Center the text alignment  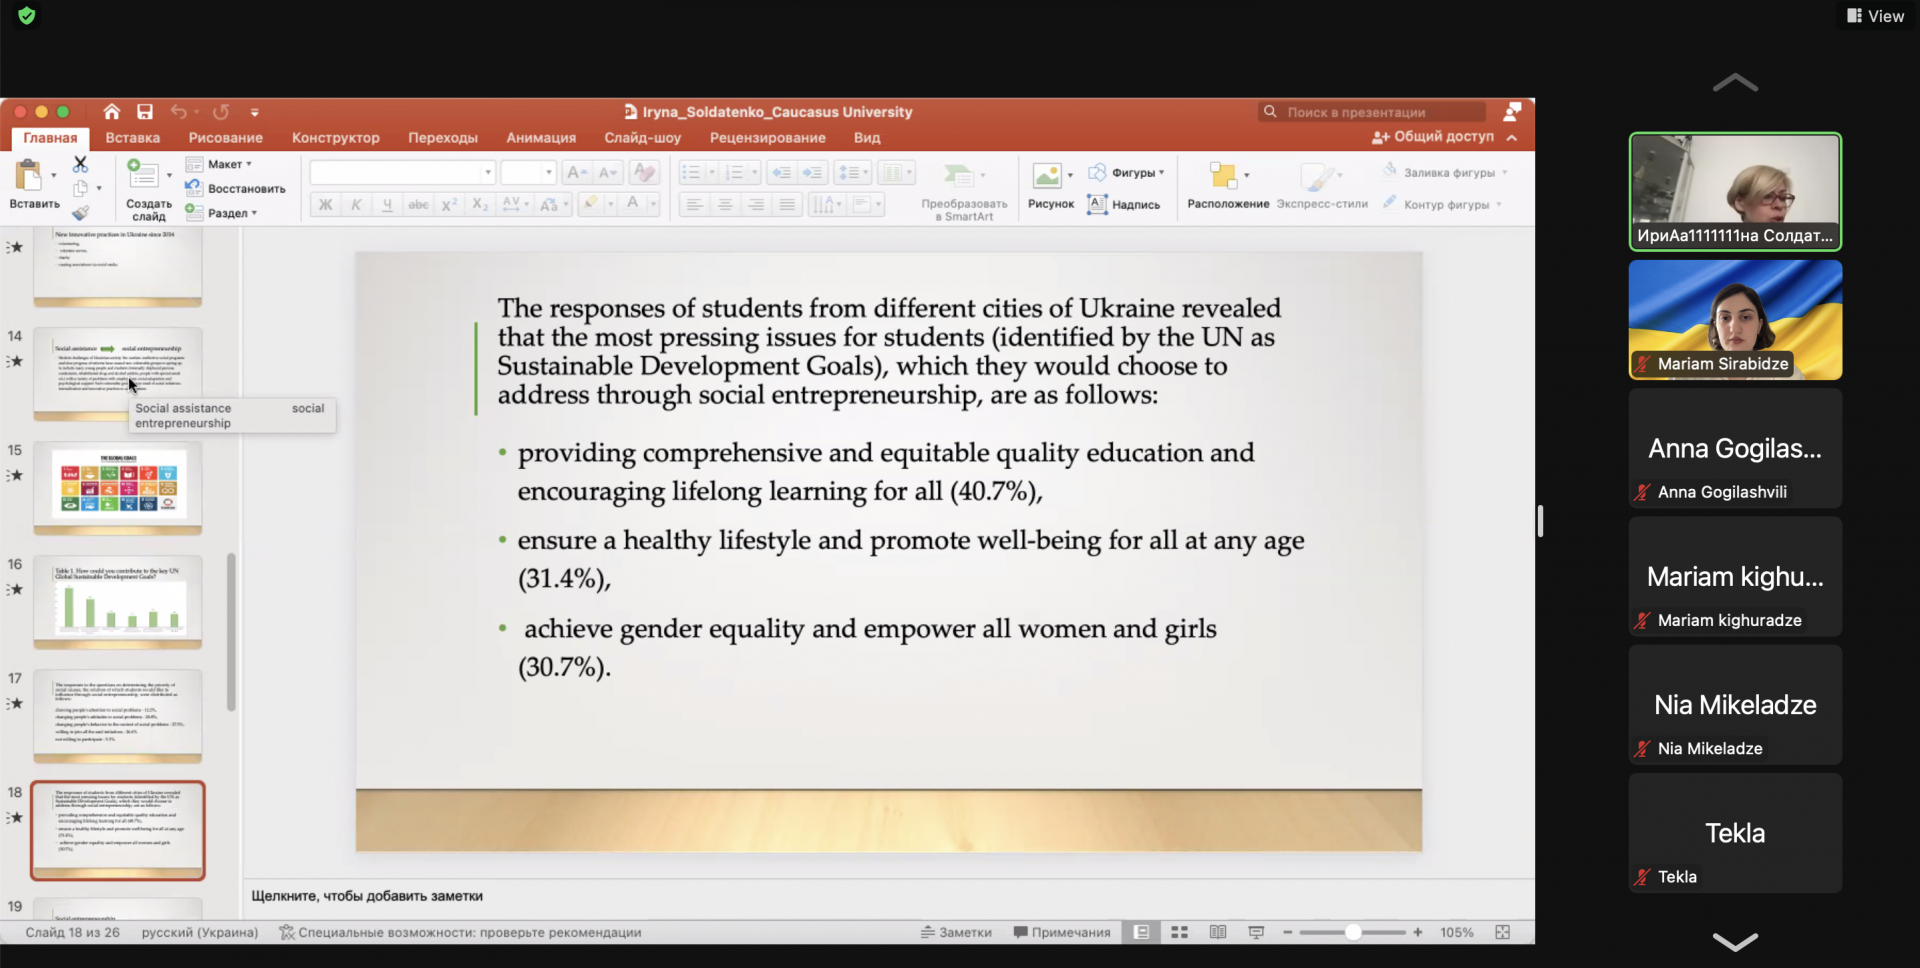[x=725, y=205]
